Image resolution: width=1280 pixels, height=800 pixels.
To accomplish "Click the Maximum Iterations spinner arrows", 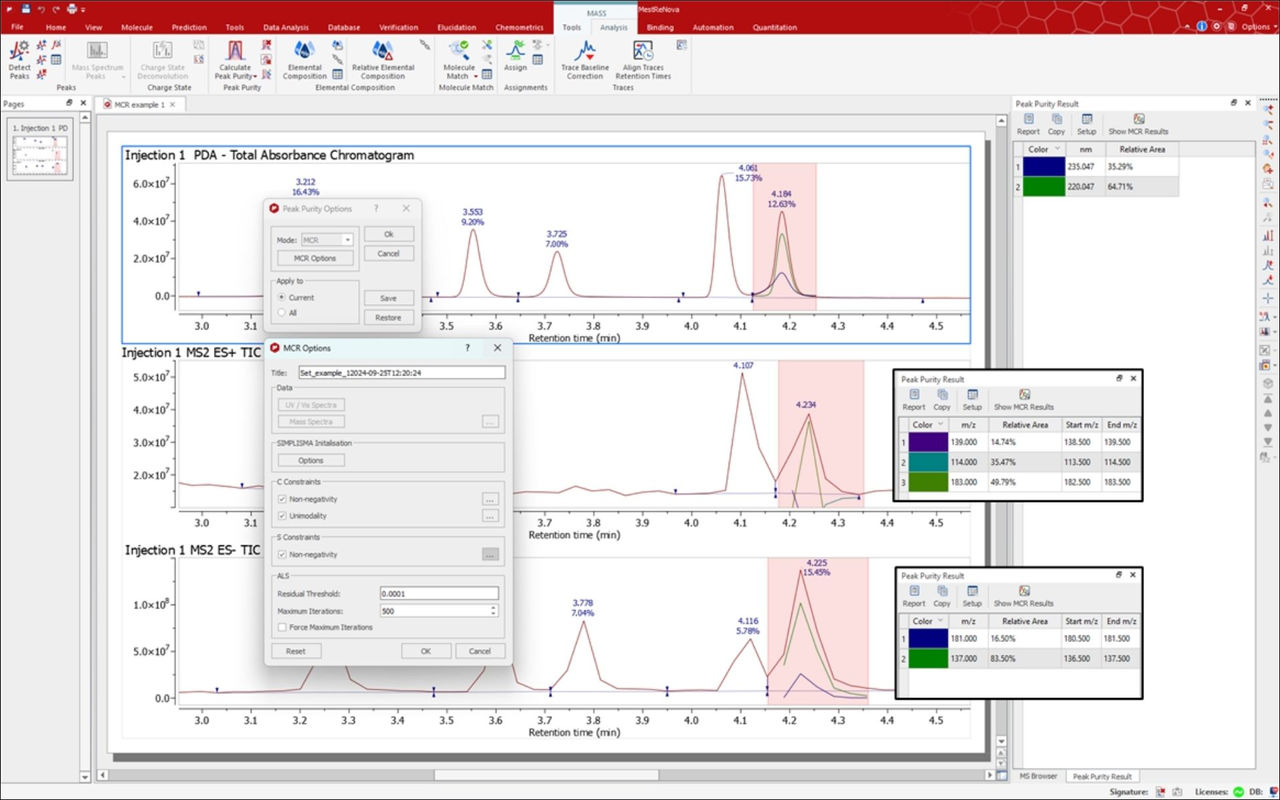I will (x=493, y=610).
